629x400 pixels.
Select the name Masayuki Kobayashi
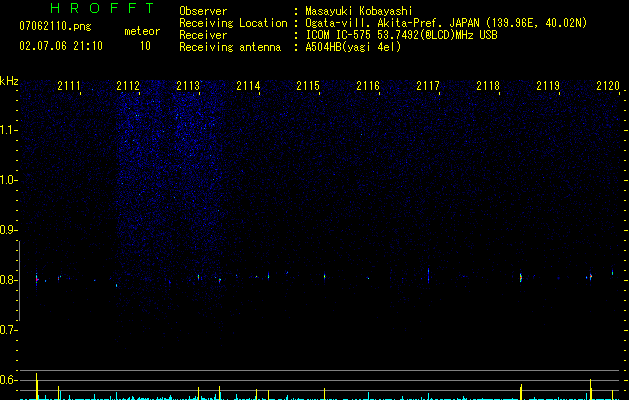coord(359,11)
